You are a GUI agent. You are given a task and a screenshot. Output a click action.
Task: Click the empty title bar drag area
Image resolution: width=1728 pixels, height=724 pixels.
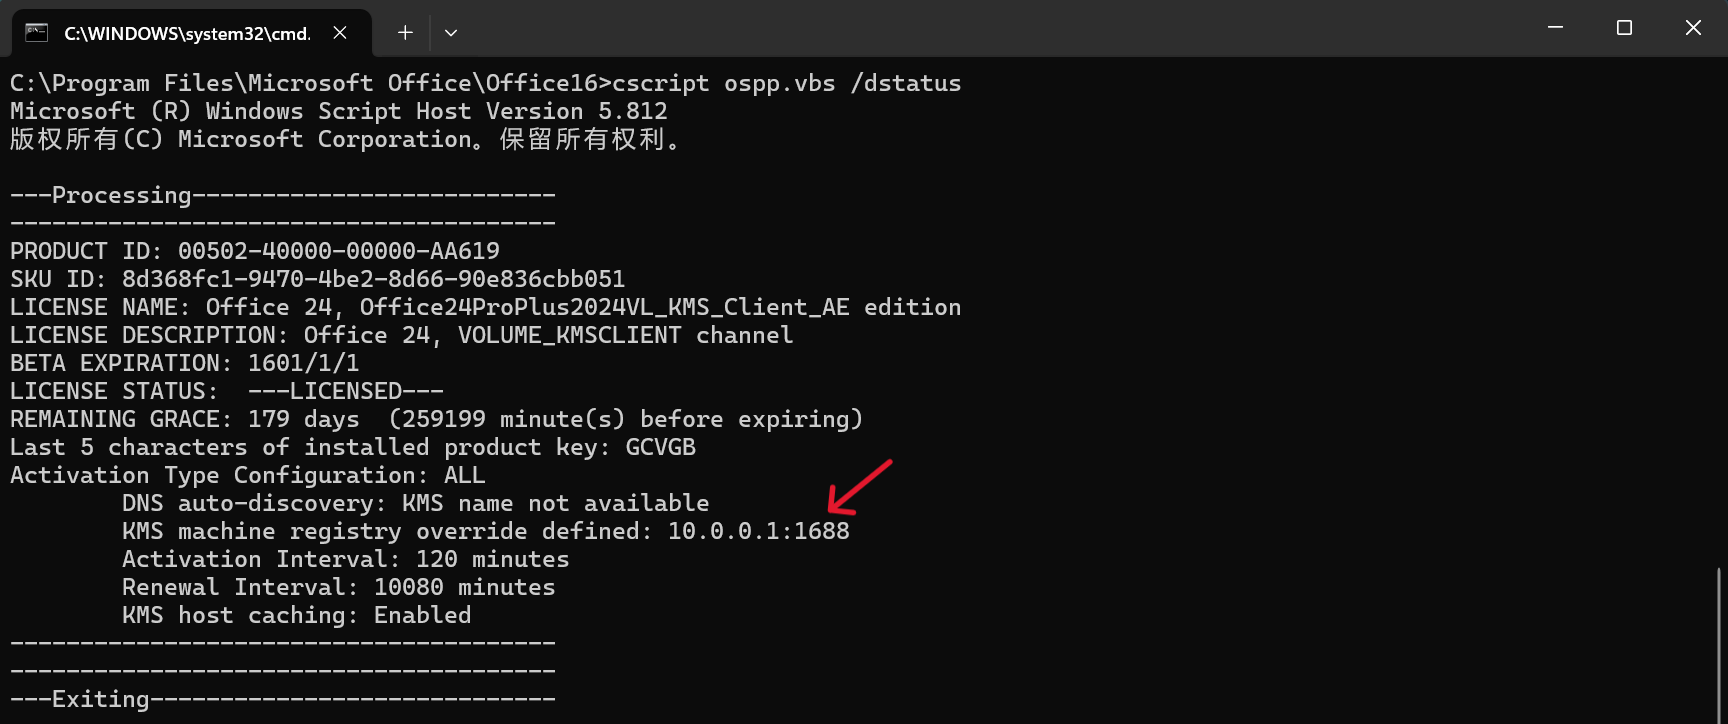point(990,28)
